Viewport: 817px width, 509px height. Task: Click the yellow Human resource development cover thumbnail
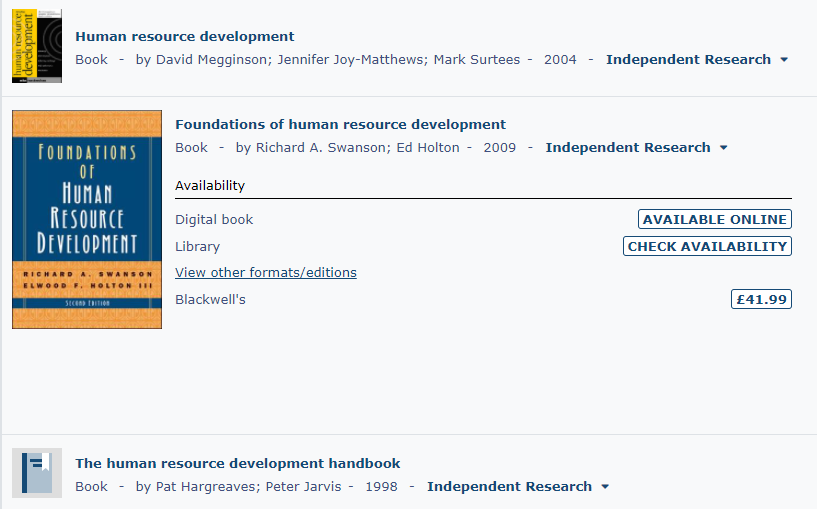[37, 46]
